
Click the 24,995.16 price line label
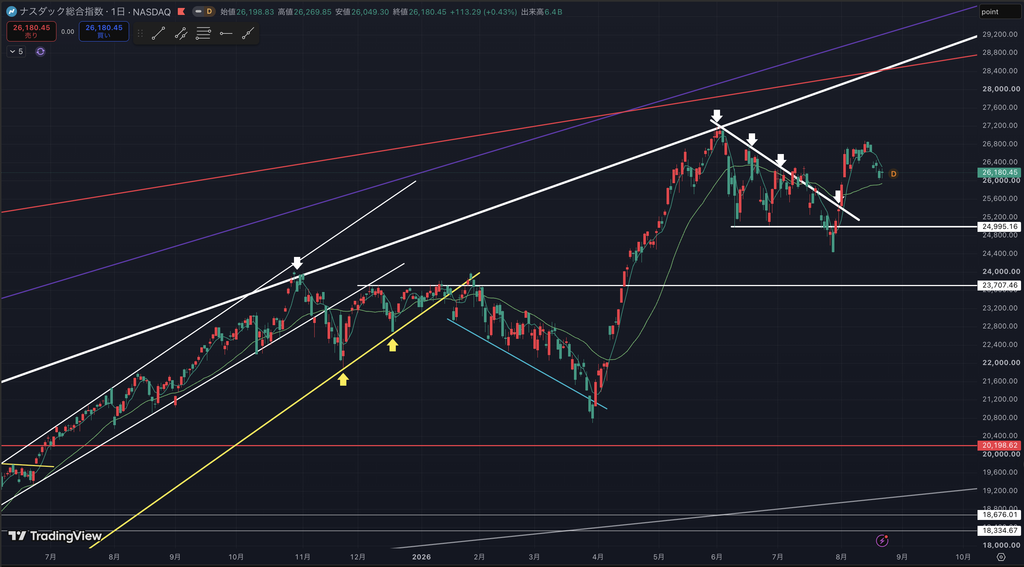[999, 227]
